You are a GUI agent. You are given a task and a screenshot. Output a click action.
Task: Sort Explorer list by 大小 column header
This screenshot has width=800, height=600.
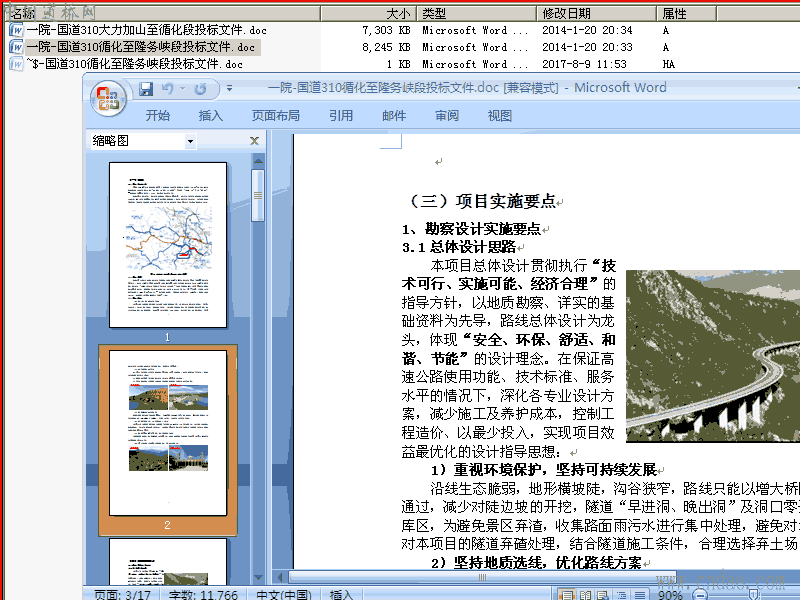369,14
